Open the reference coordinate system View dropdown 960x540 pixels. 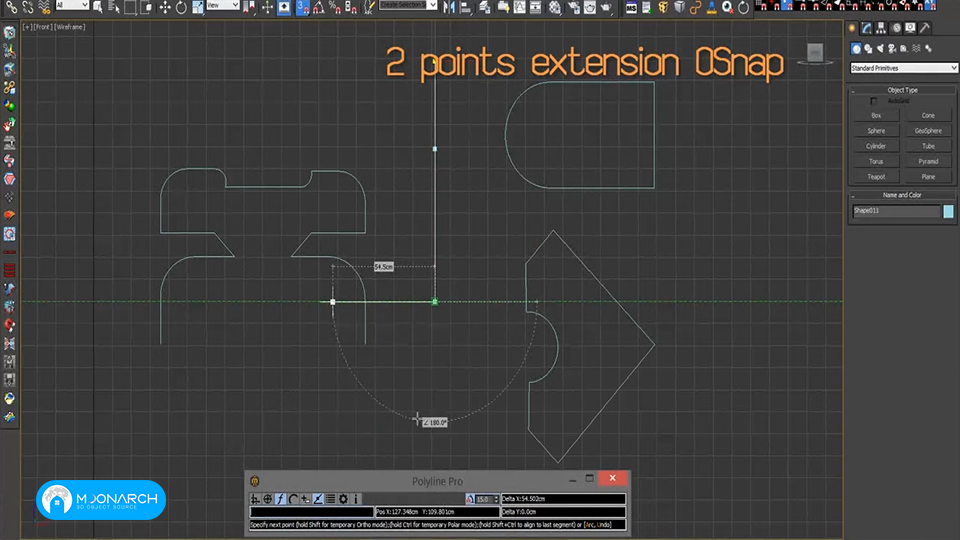tap(222, 5)
